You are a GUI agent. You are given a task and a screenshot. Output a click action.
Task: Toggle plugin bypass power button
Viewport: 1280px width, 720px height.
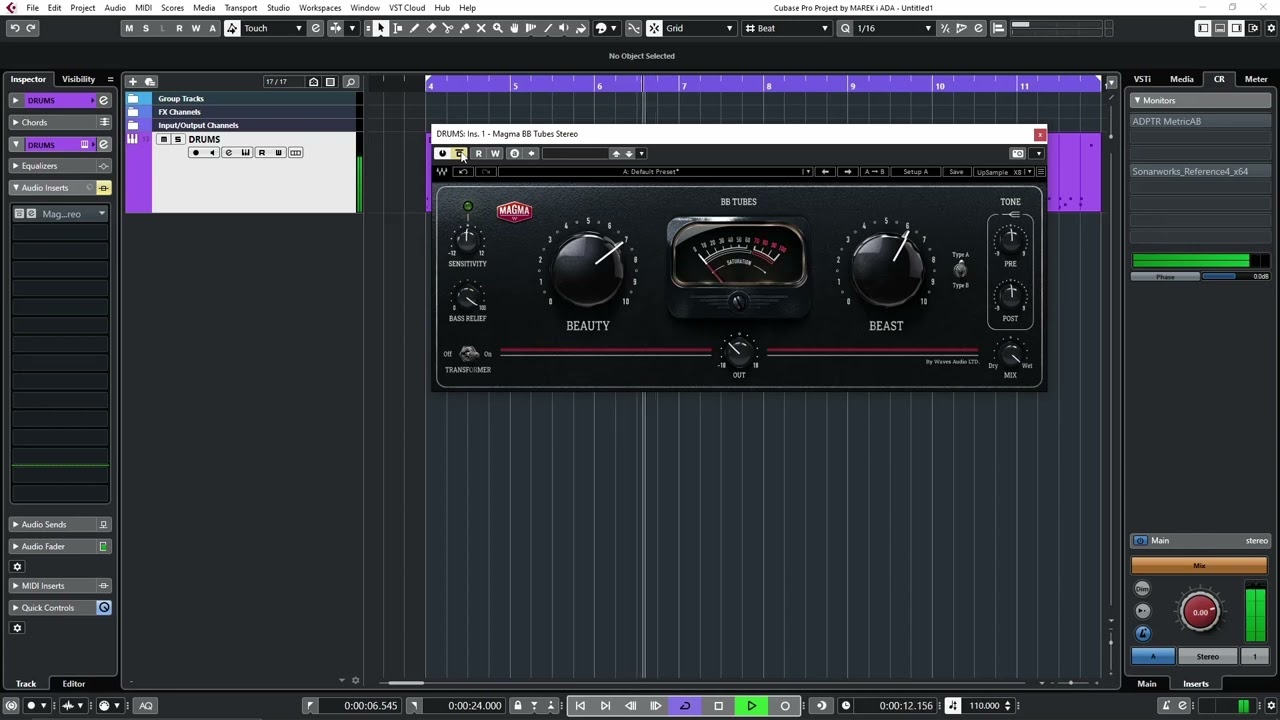pos(442,153)
